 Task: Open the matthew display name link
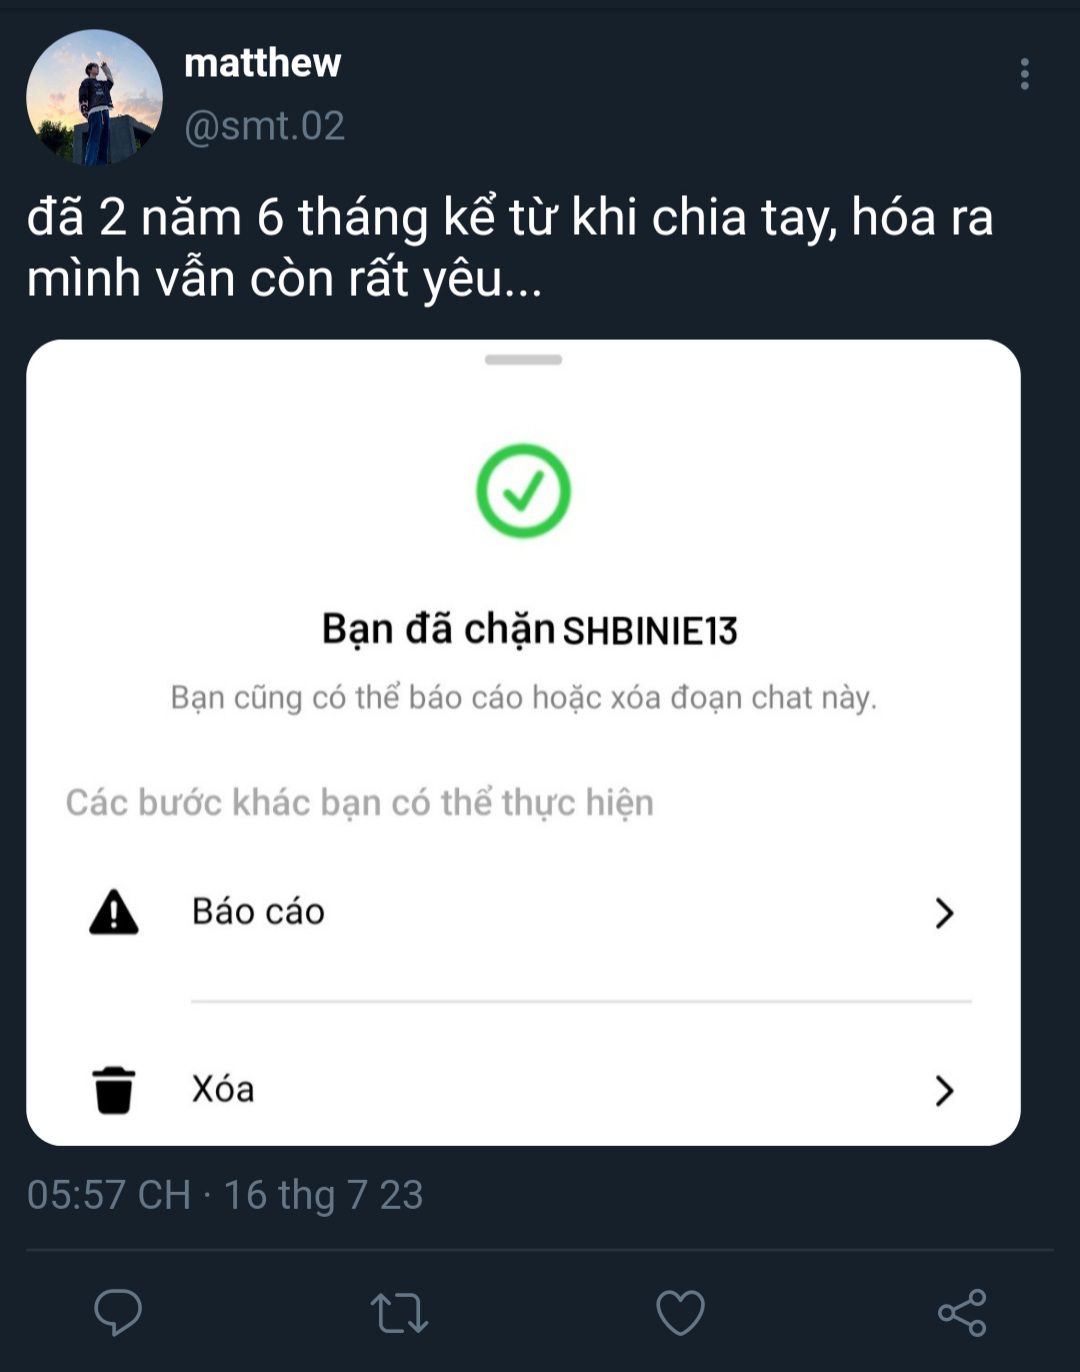[262, 63]
